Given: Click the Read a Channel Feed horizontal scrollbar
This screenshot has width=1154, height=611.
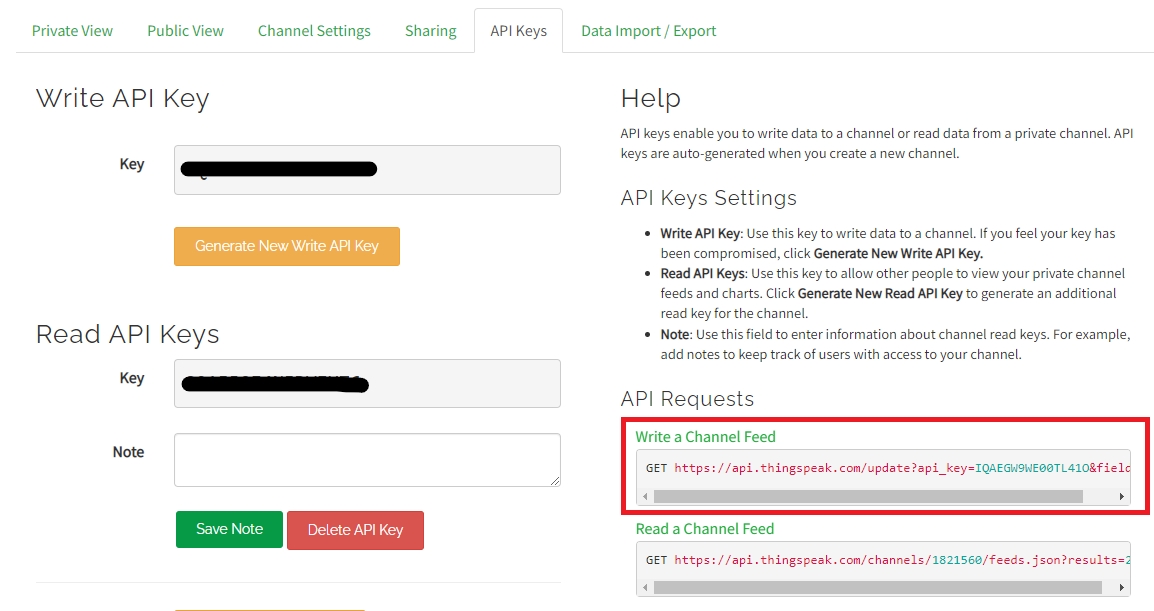Looking at the screenshot, I should [x=876, y=588].
